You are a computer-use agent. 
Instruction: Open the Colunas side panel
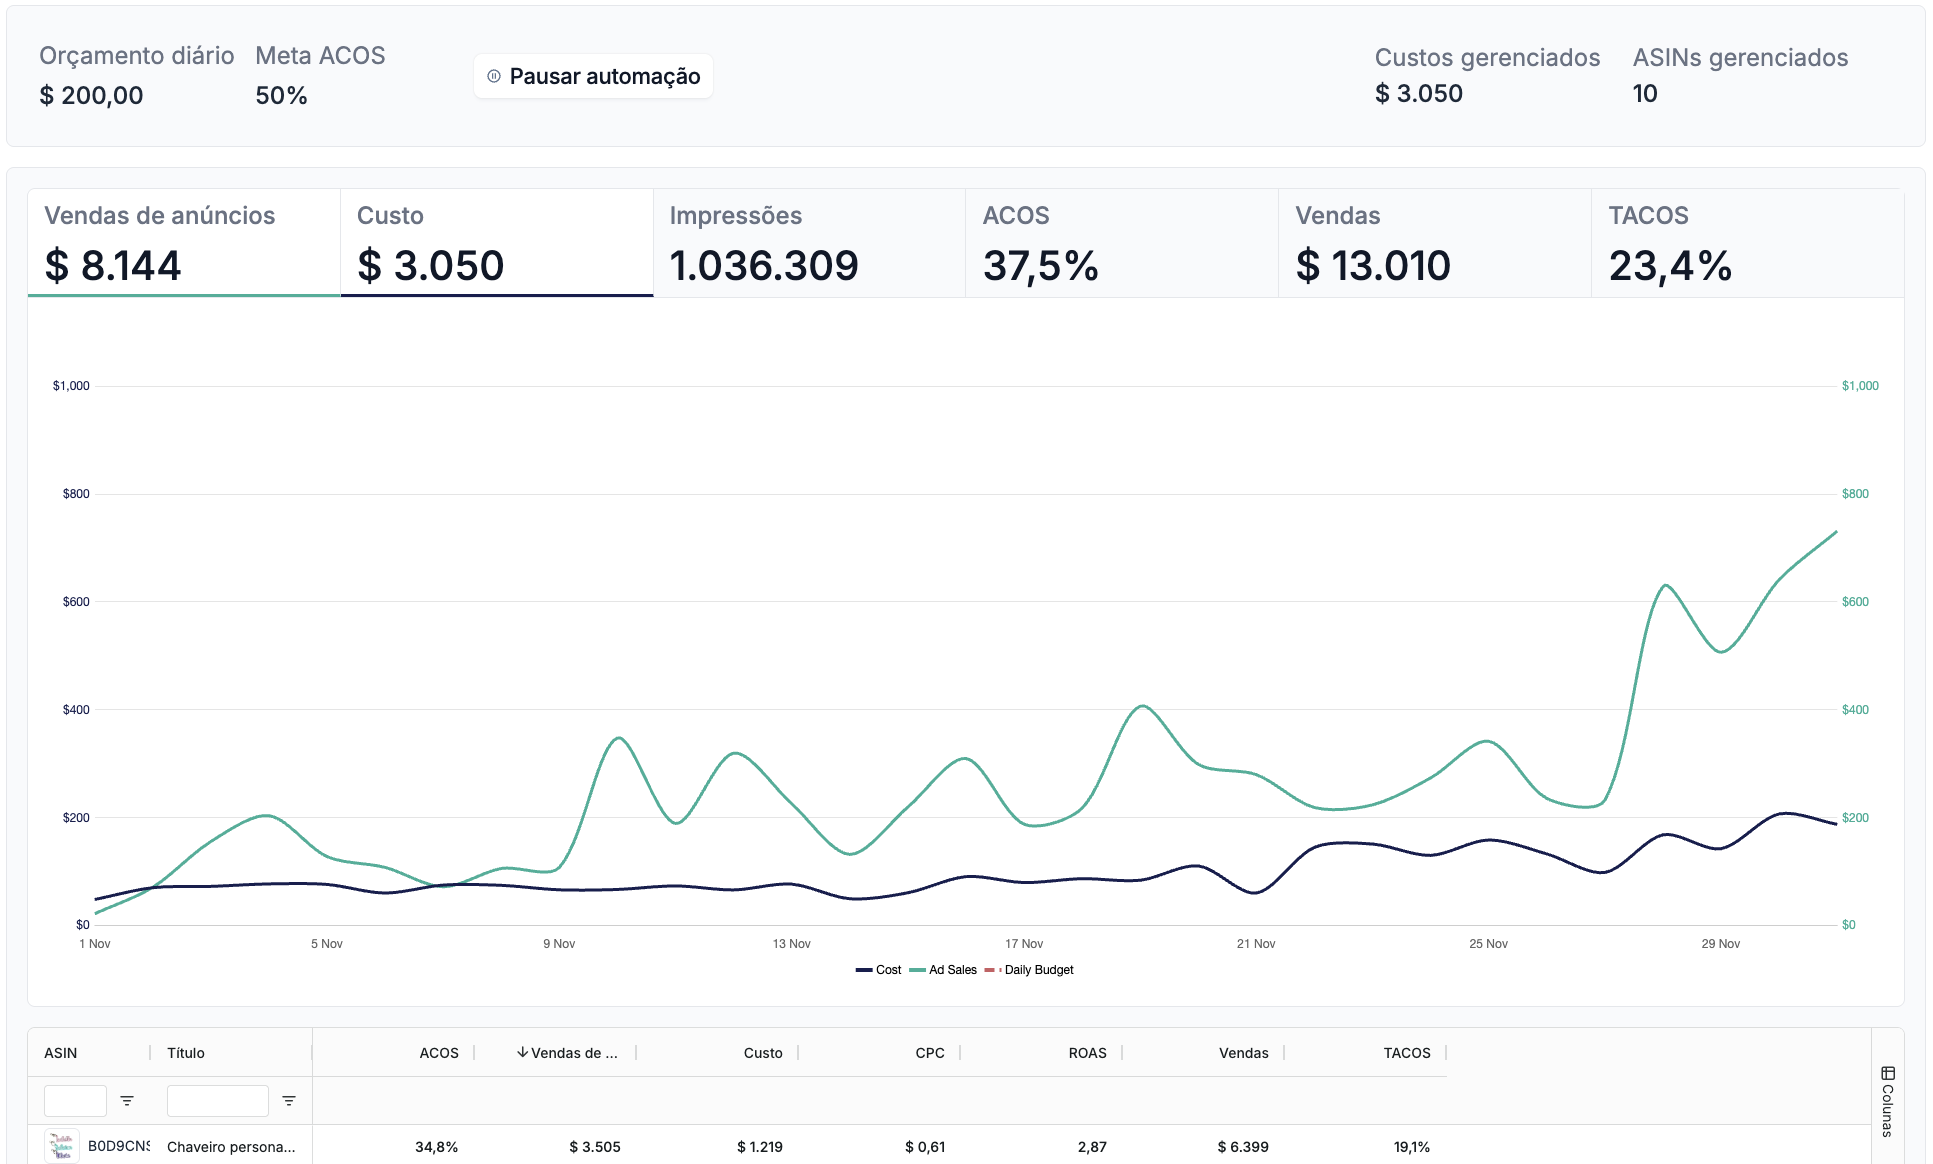(x=1888, y=1101)
